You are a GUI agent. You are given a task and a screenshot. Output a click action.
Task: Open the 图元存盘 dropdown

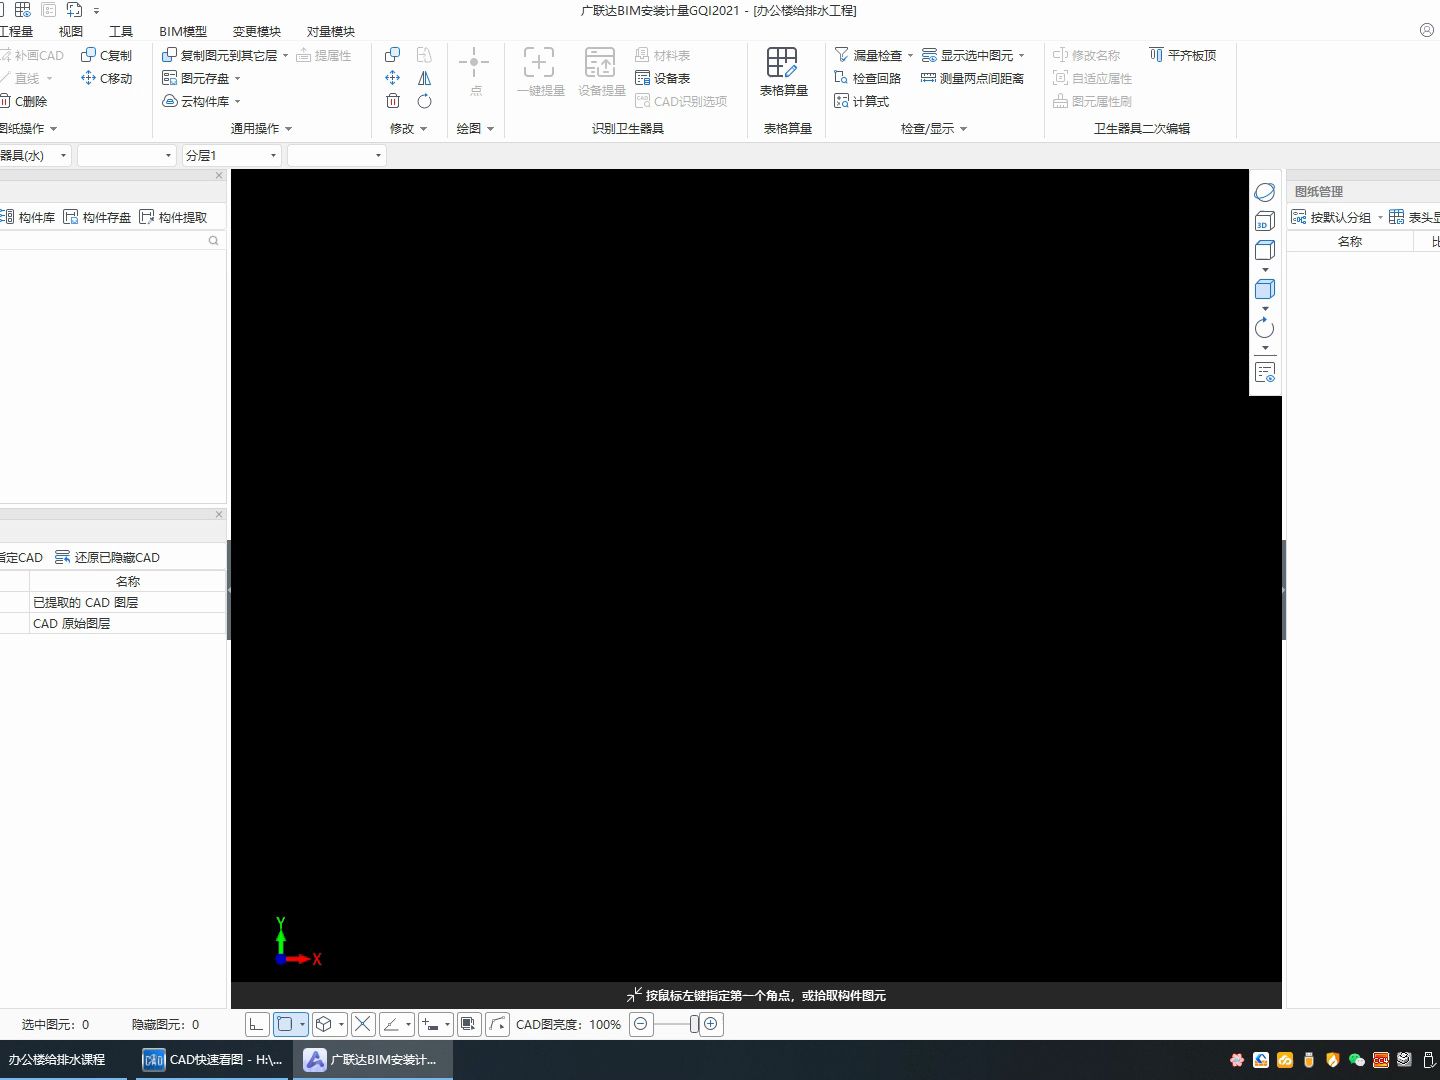pyautogui.click(x=237, y=78)
